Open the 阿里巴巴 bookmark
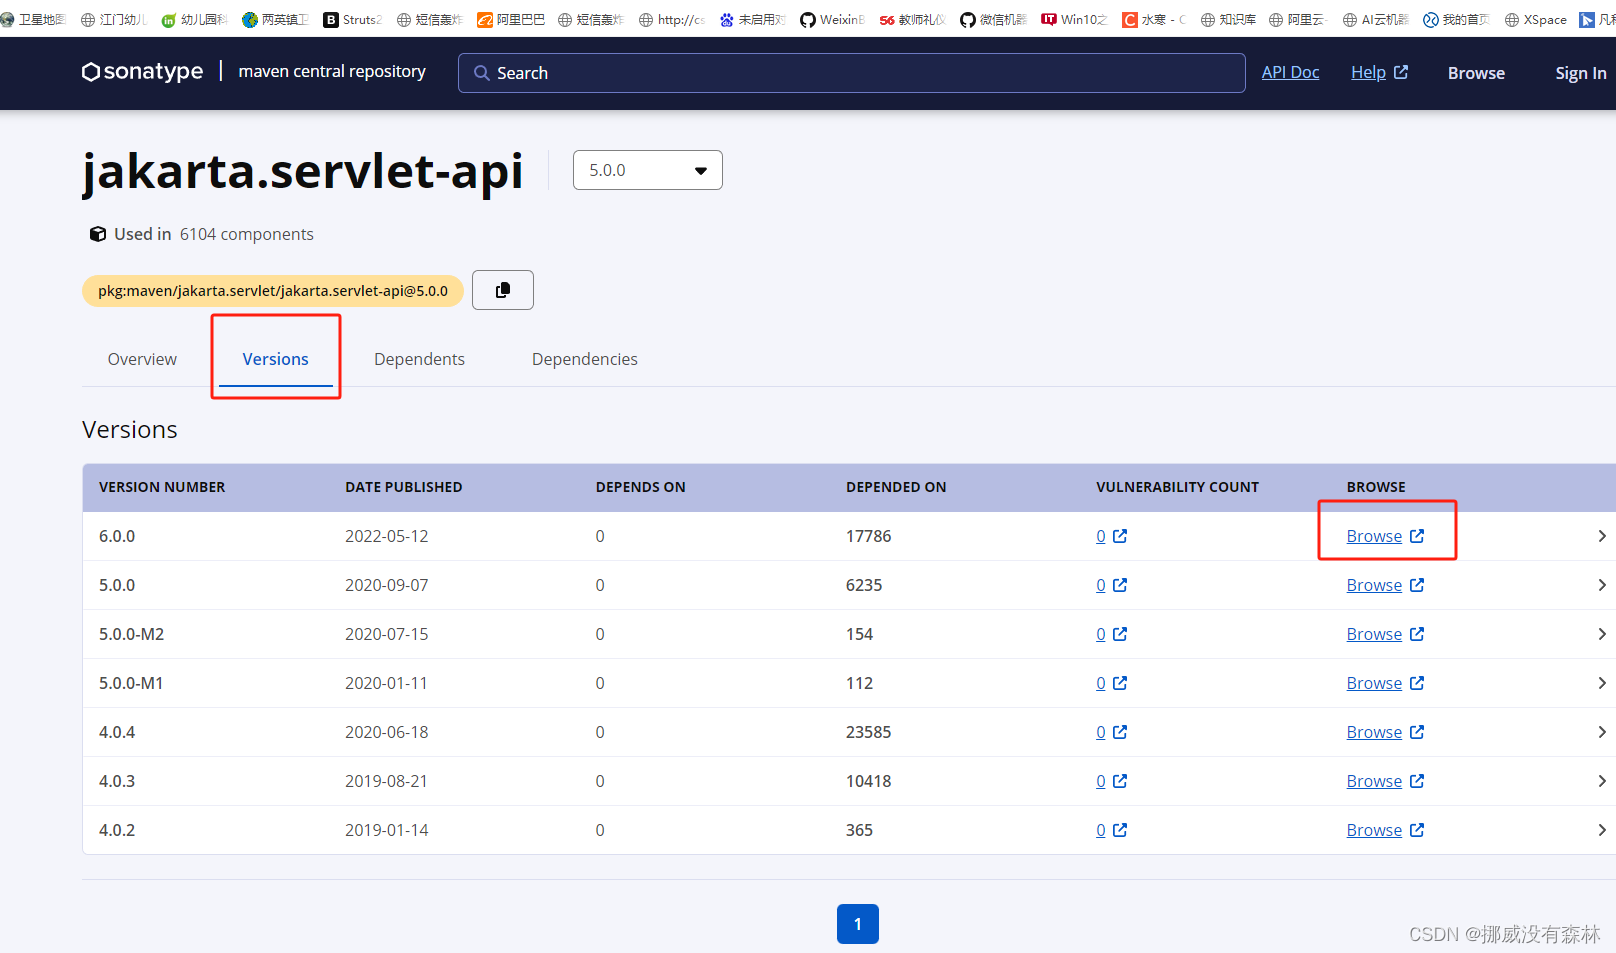1616x953 pixels. pos(511,19)
